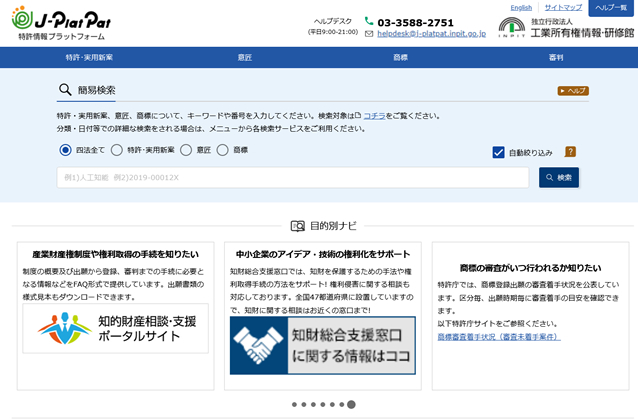The image size is (638, 420).
Task: Open the 知的財産相談・支援ポータルサイト banner
Action: coord(116,328)
